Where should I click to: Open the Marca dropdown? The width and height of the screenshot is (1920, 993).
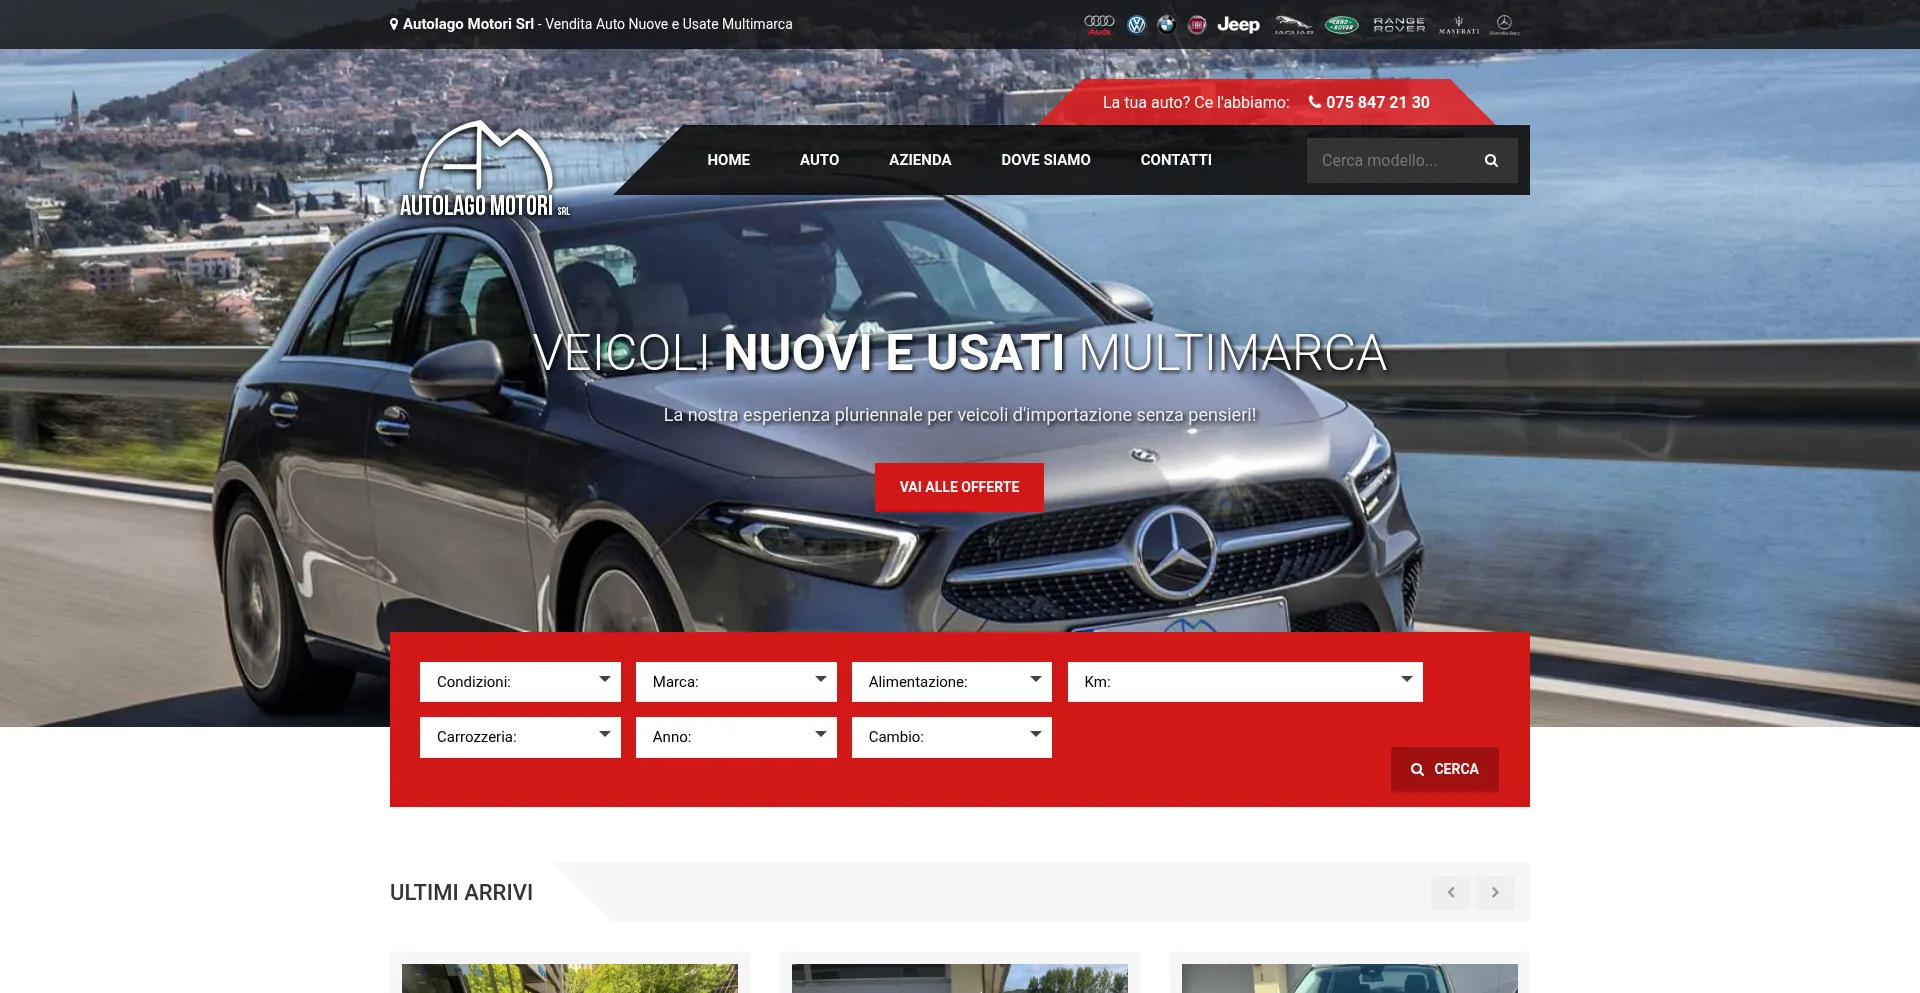(736, 682)
